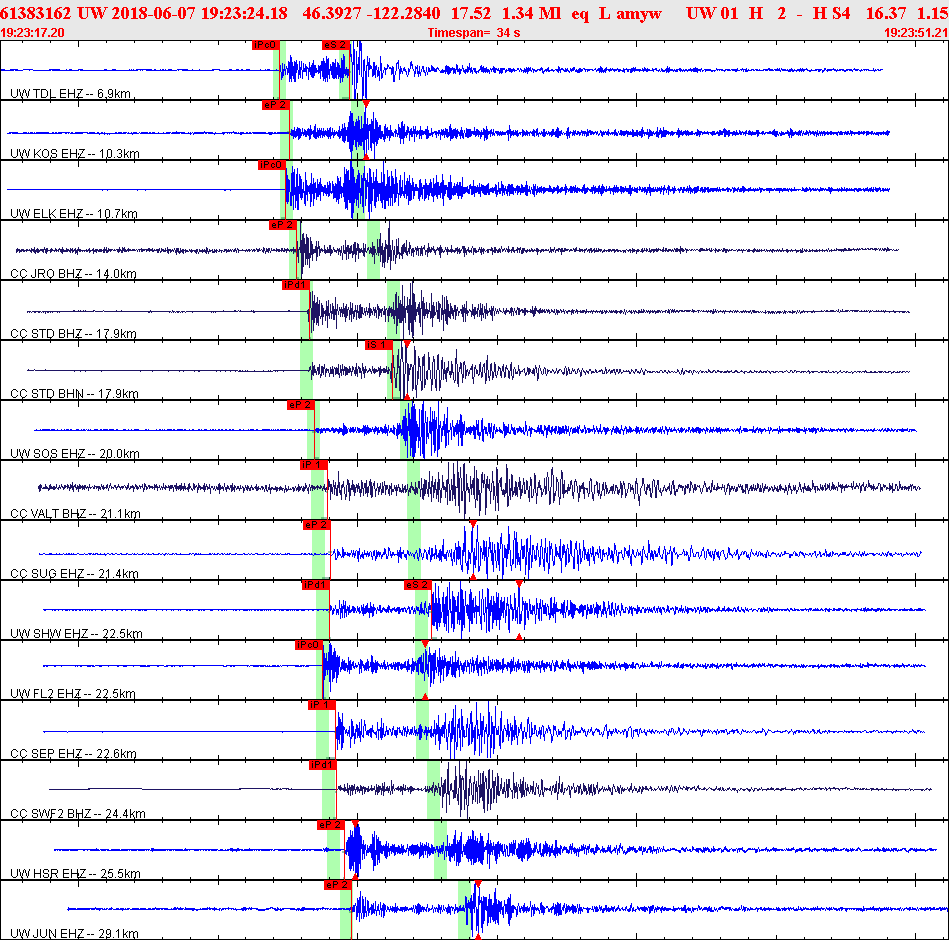This screenshot has width=949, height=940.
Task: Click the eP 2 pick flag on KOS trace
Action: click(275, 105)
